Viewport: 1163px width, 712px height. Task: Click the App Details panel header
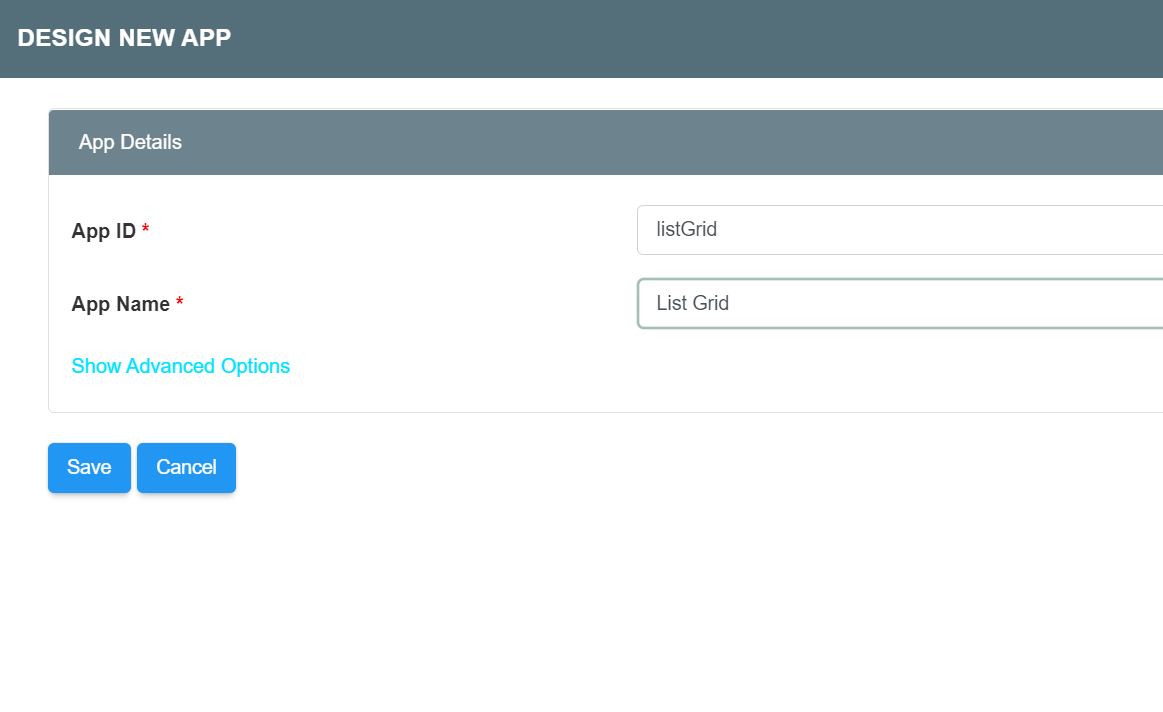606,142
